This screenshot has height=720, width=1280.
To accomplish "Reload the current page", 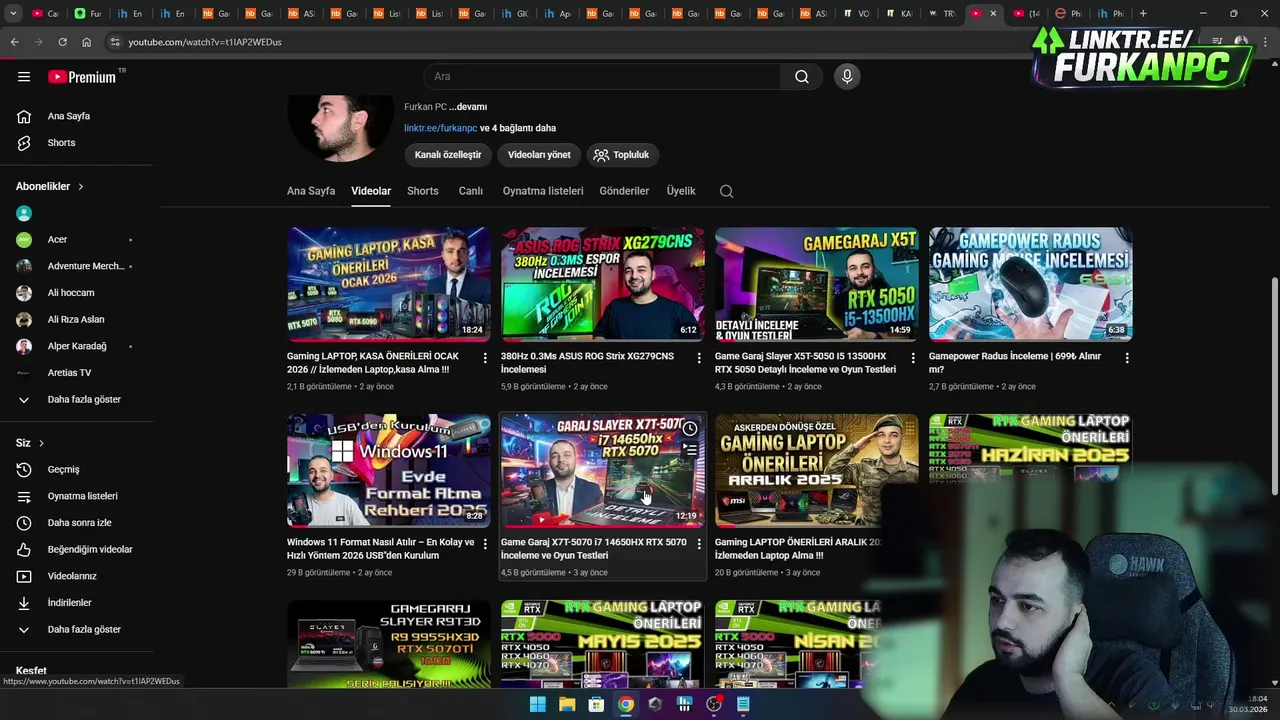I will tap(62, 42).
